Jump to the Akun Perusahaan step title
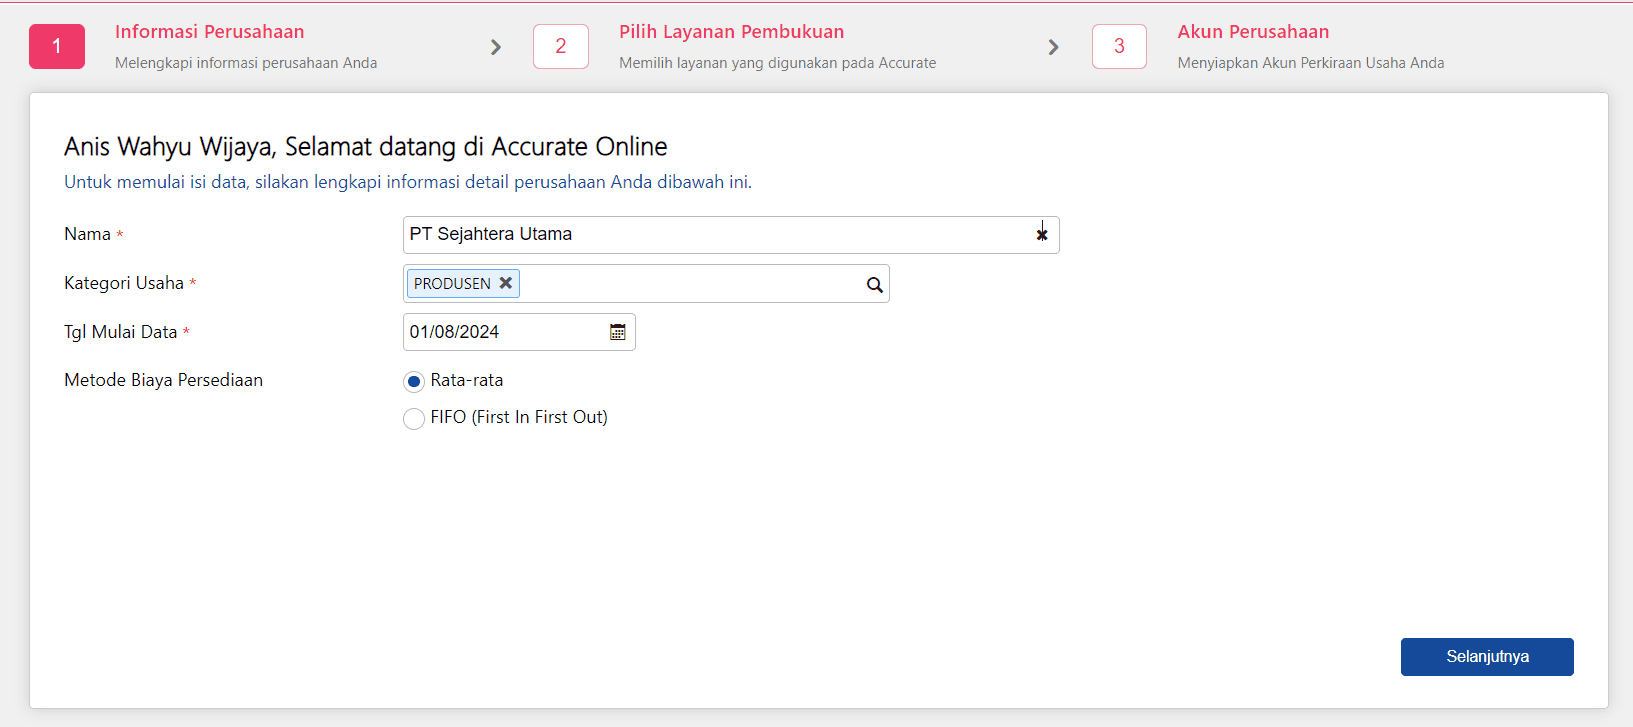Image resolution: width=1633 pixels, height=727 pixels. pos(1253,32)
